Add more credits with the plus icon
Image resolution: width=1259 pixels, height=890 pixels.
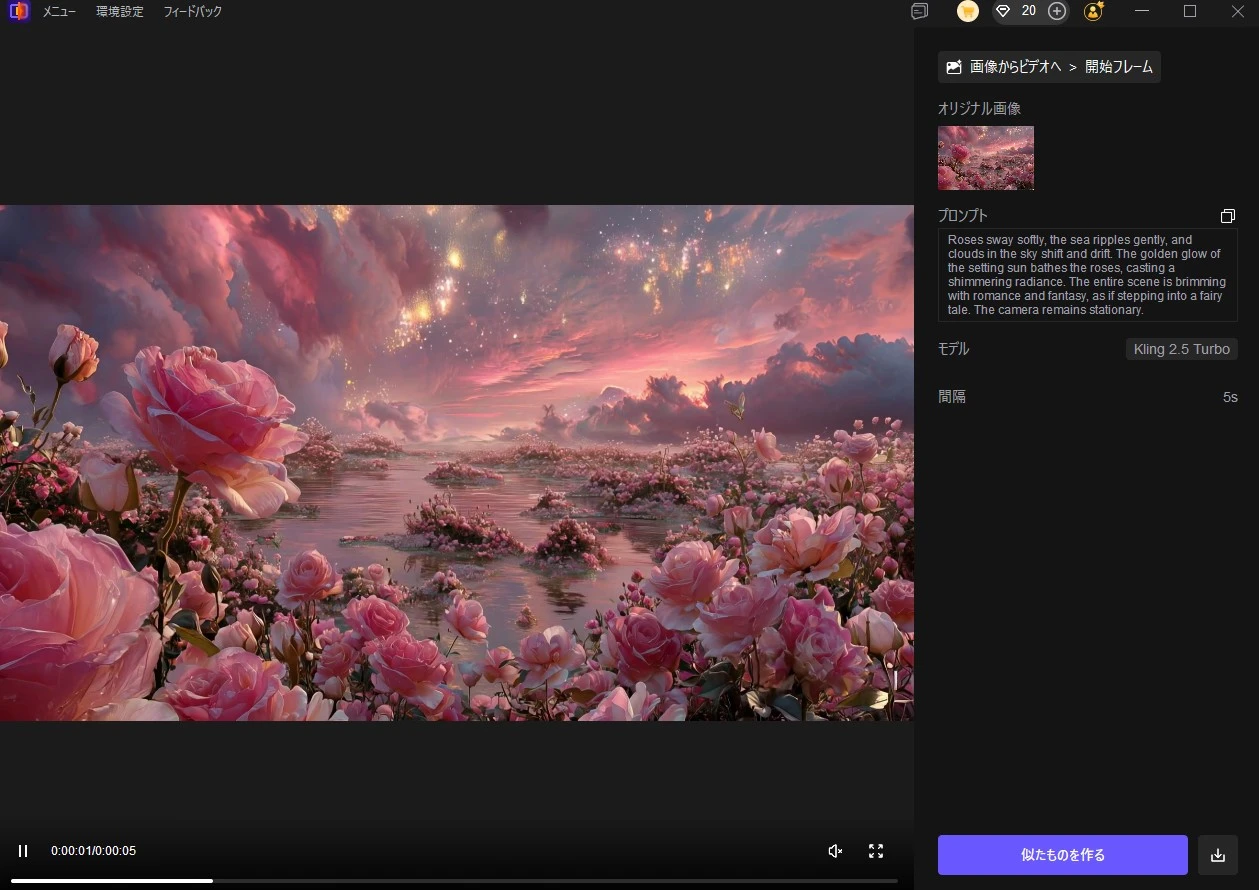coord(1057,11)
